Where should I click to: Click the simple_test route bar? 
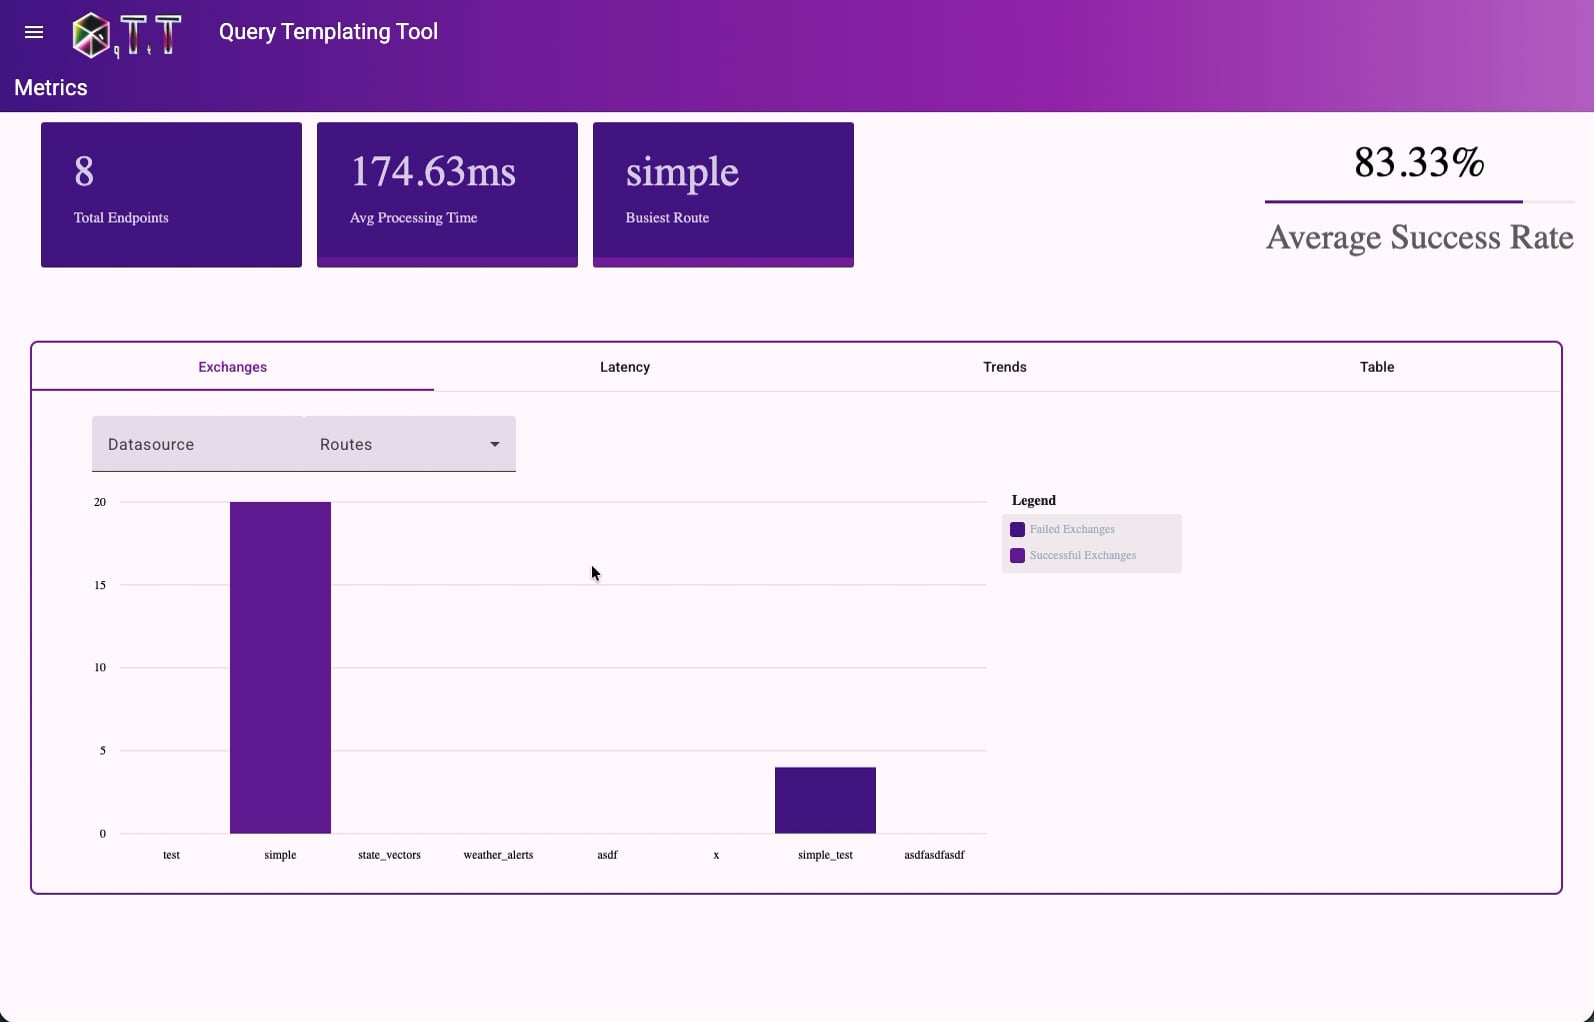point(825,800)
